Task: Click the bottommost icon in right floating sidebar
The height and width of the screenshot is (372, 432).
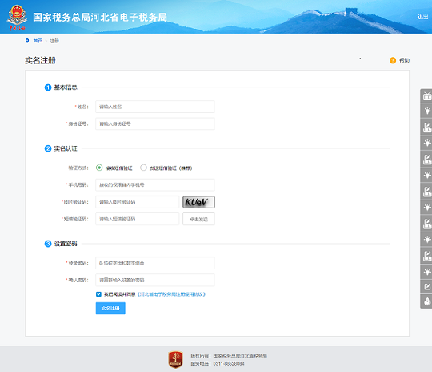Action: click(427, 301)
